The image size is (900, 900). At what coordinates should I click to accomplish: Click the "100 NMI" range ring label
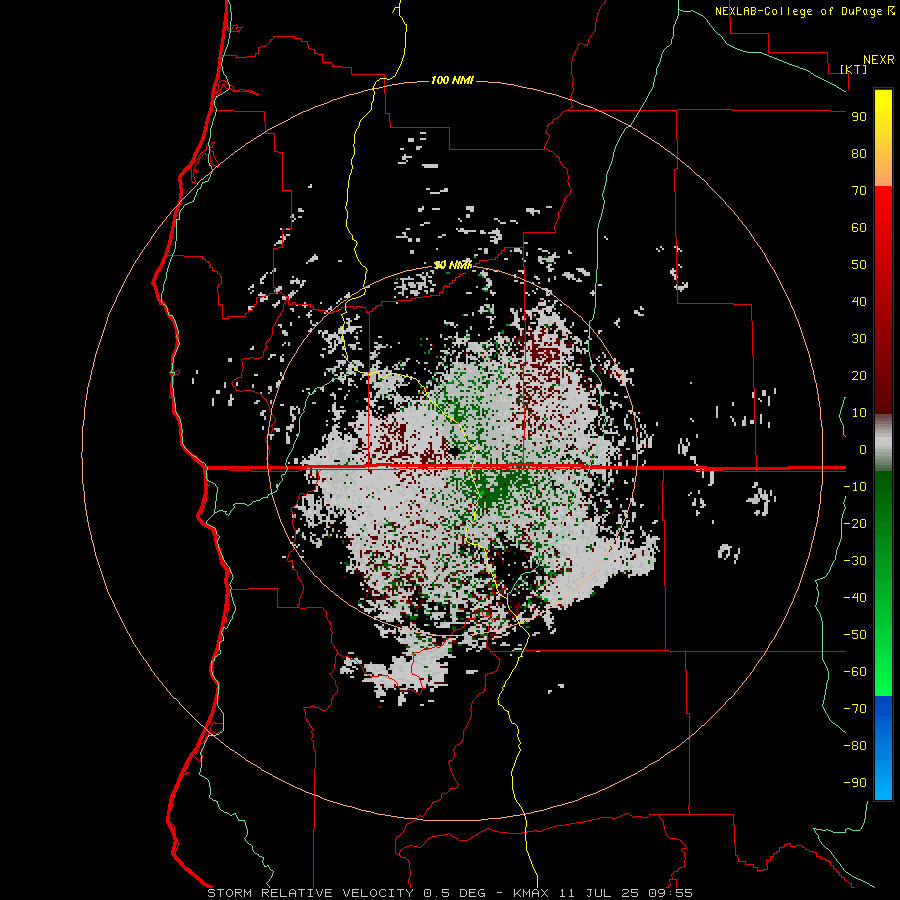[x=452, y=80]
